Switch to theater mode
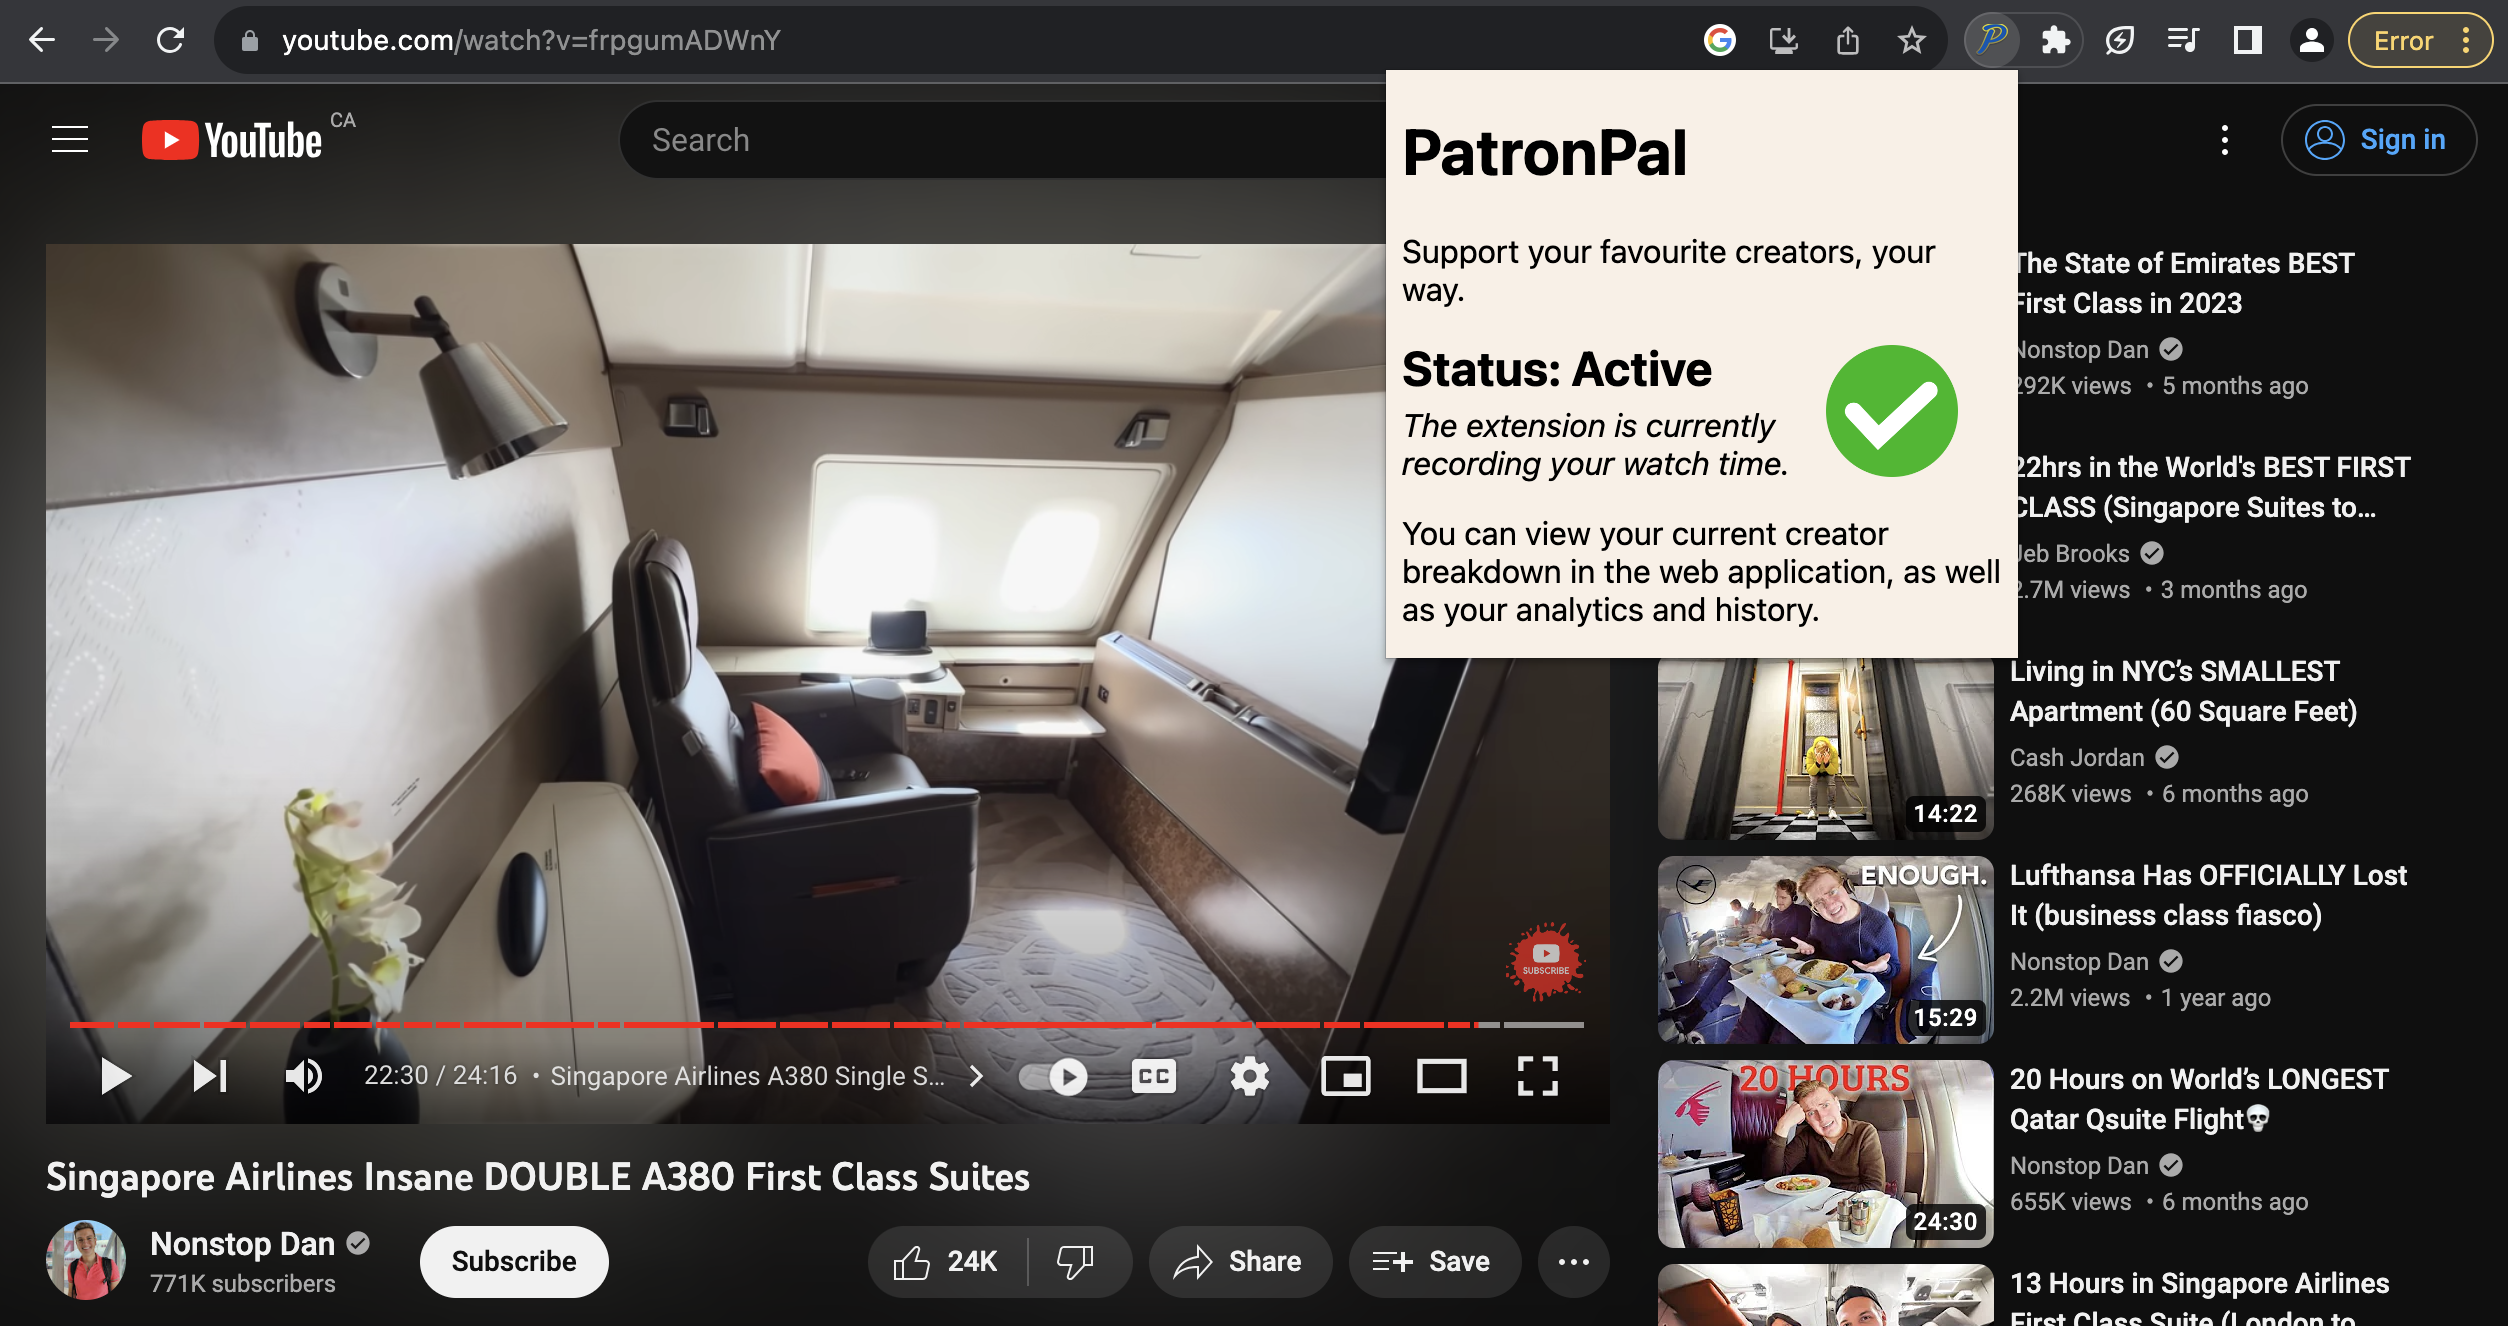The height and width of the screenshot is (1326, 2508). 1441,1077
